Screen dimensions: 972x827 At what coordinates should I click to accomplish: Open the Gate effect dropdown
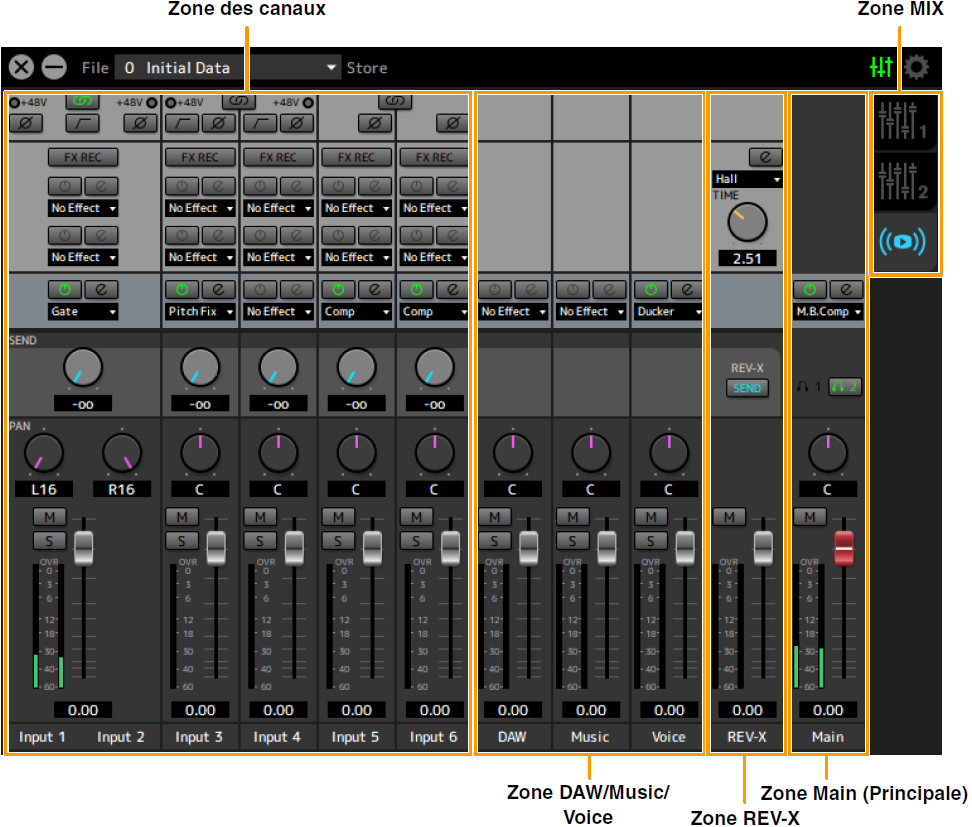[x=83, y=311]
